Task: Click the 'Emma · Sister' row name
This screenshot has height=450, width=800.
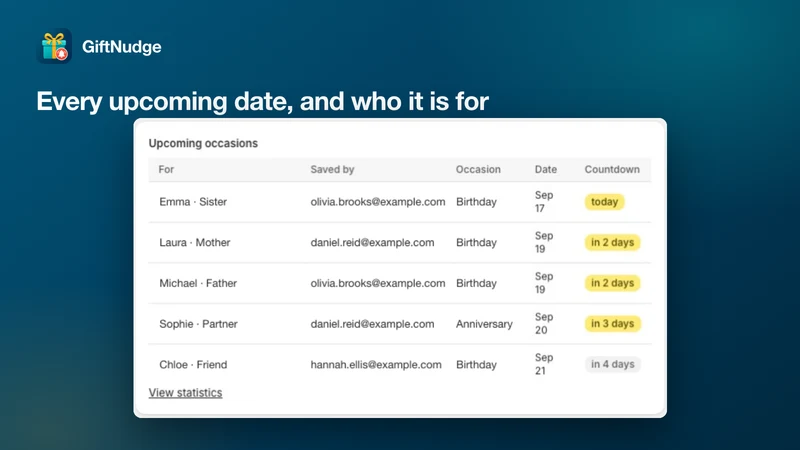Action: tap(193, 202)
